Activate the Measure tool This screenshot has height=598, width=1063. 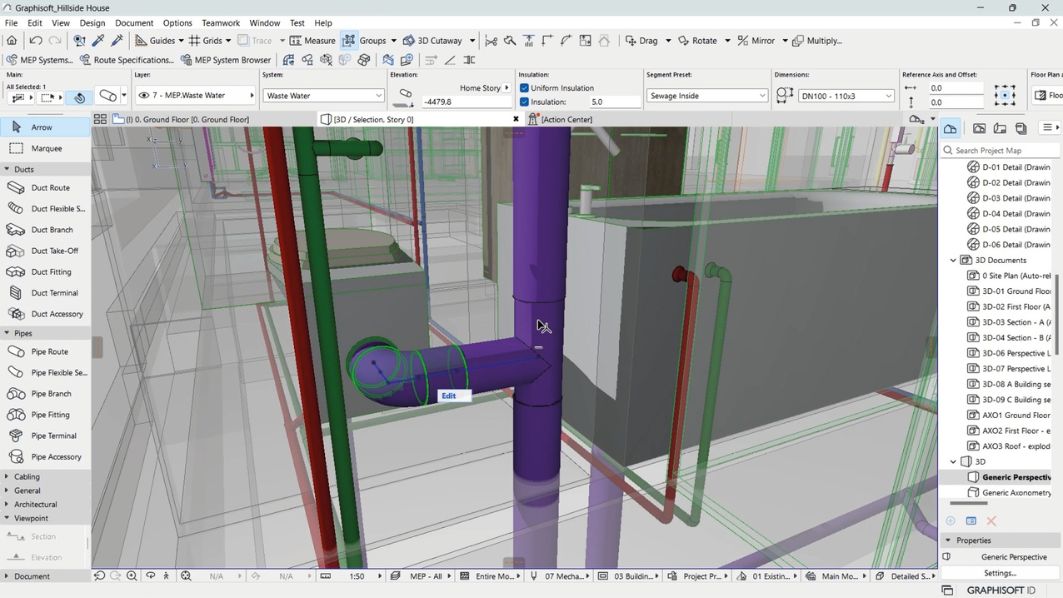(316, 40)
